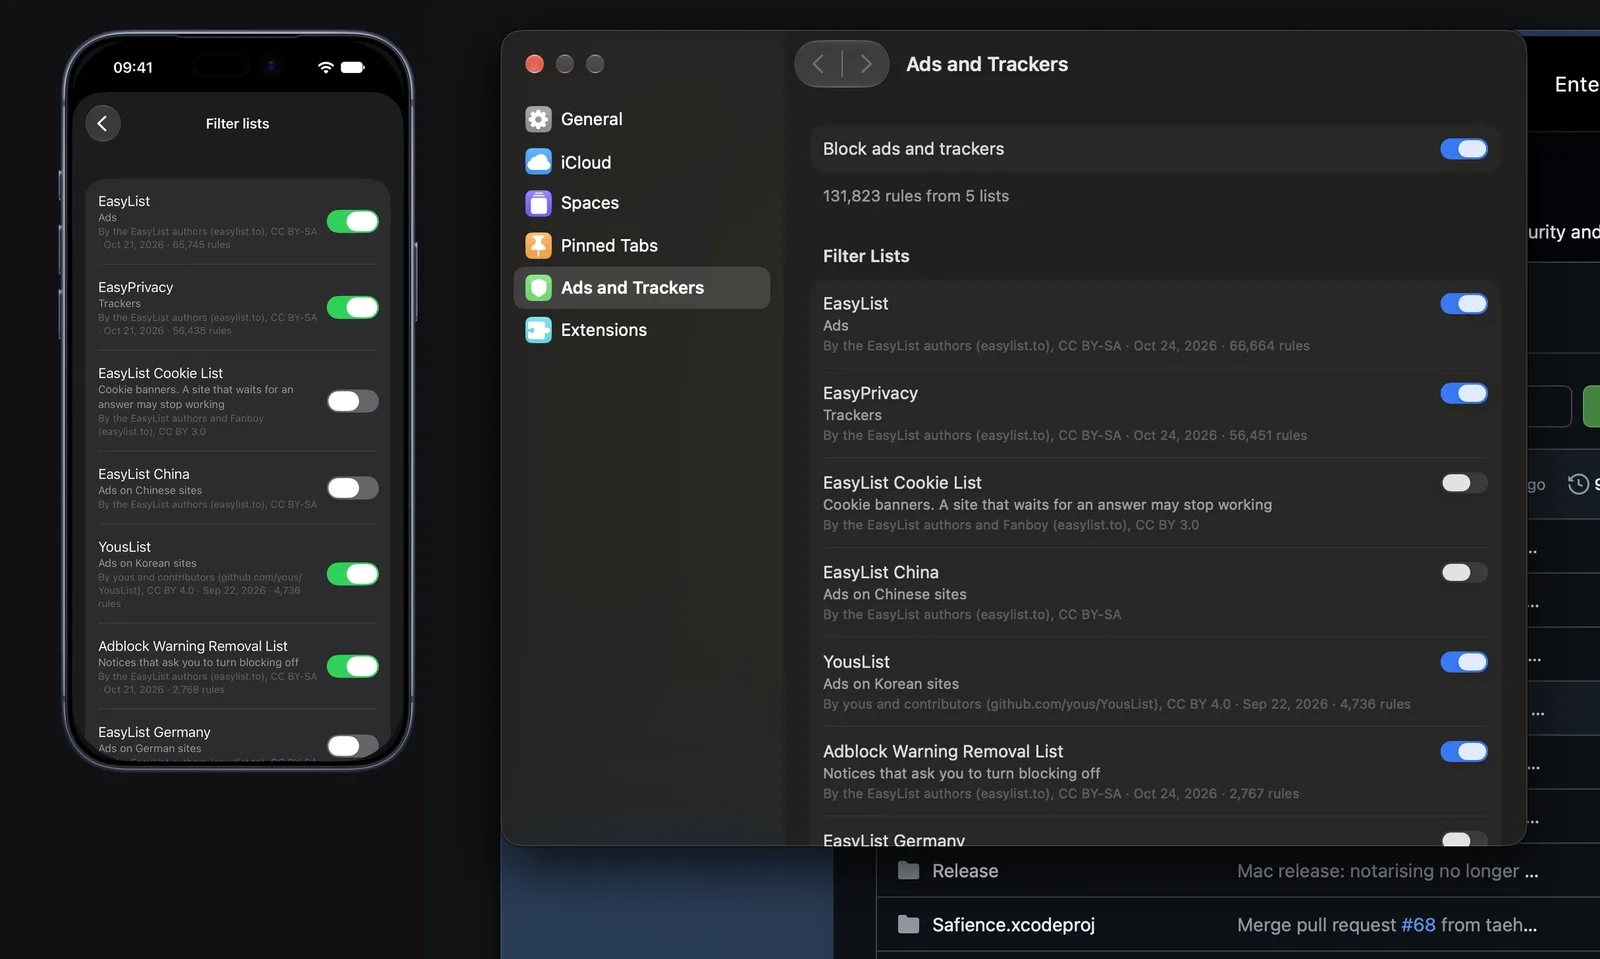Open the Safience.xcodeproj folder link
Viewport: 1600px width, 959px height.
coord(1013,925)
